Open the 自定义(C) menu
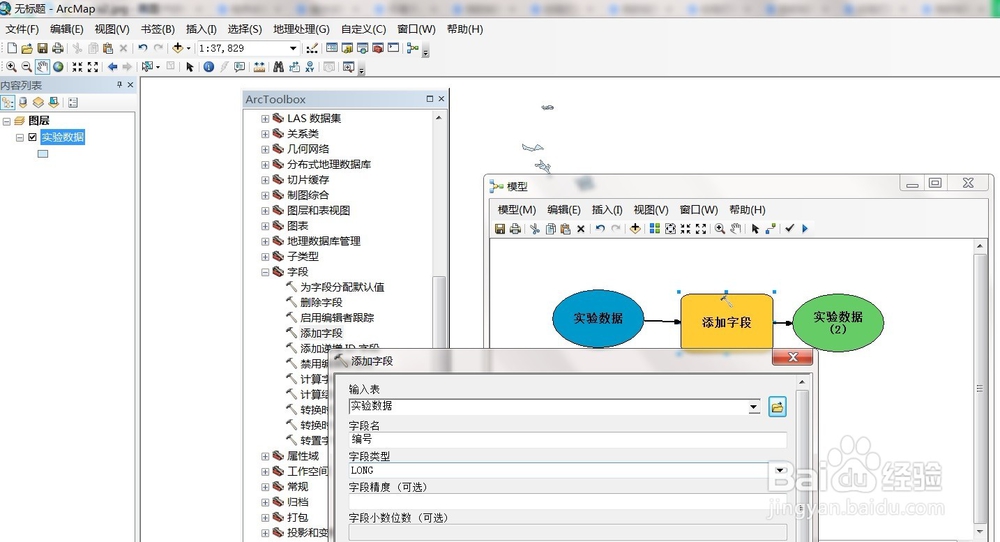 [x=364, y=29]
